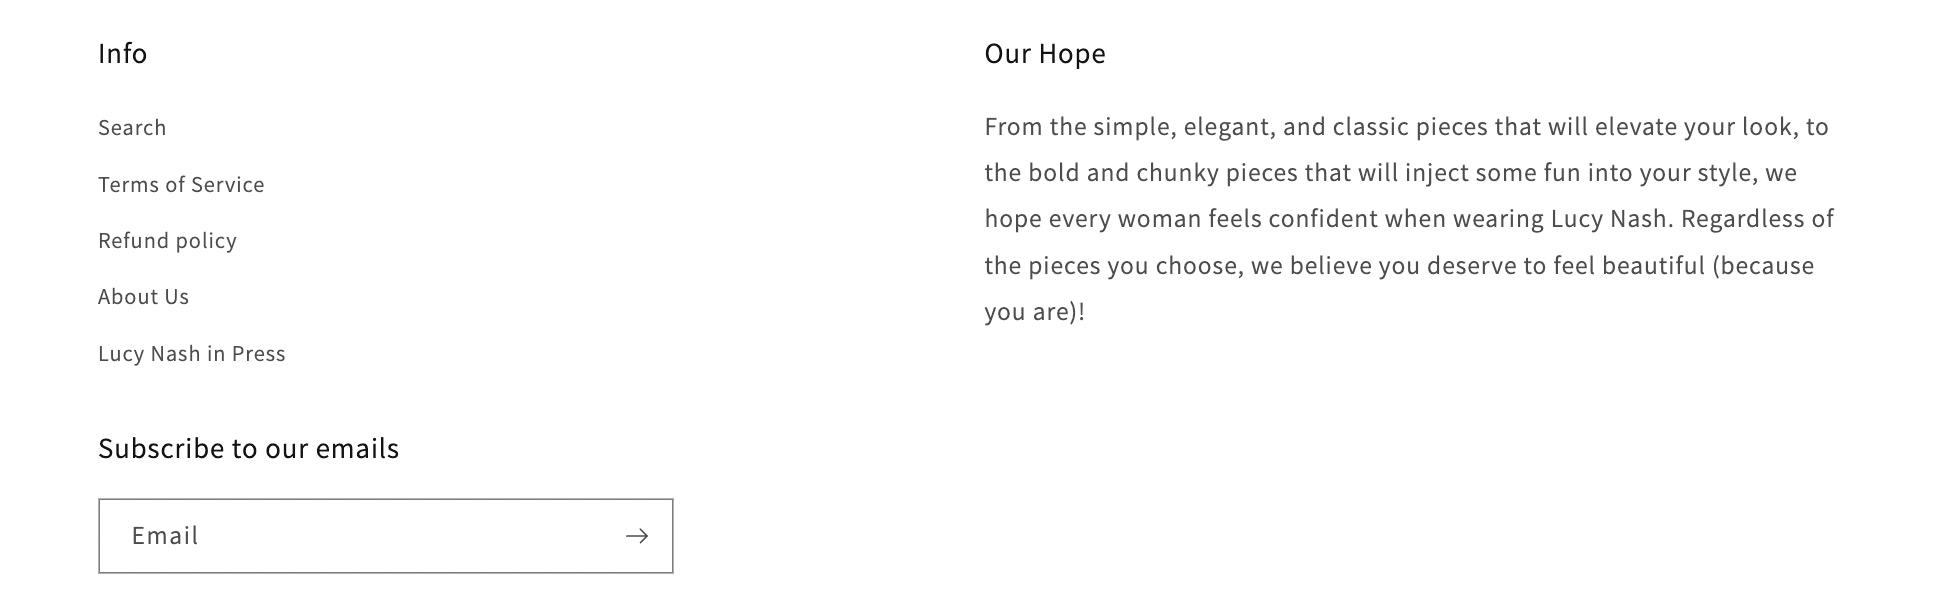Open the Refund policy
This screenshot has height=614, width=1950.
click(x=166, y=240)
